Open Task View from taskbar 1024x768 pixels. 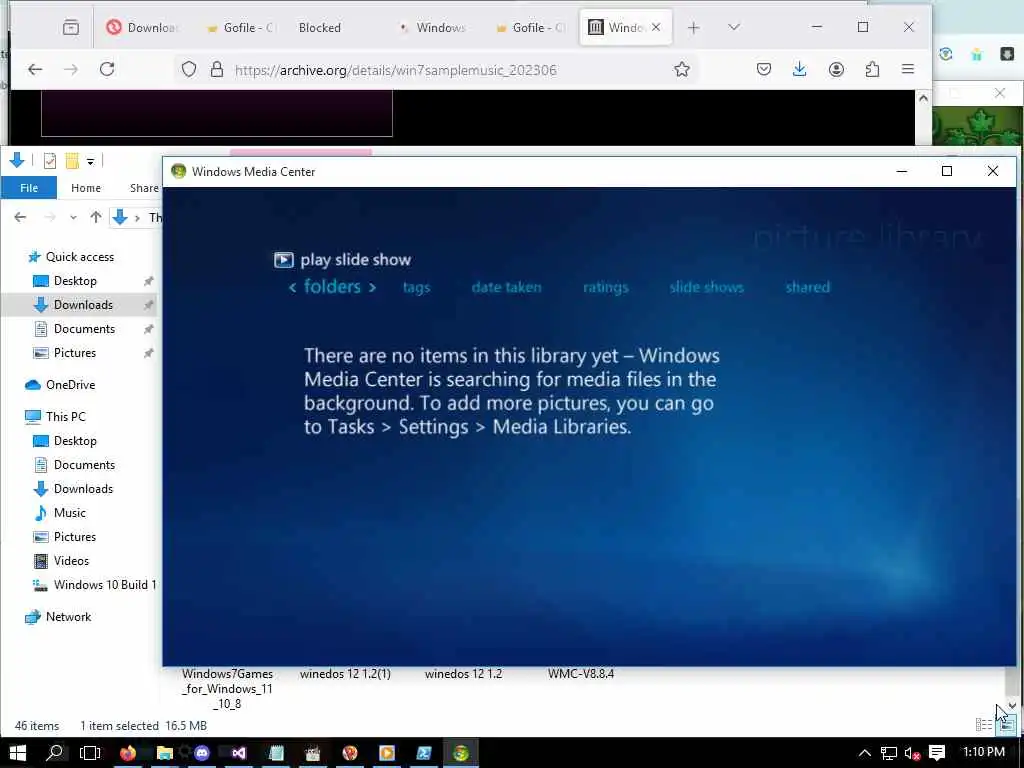89,753
